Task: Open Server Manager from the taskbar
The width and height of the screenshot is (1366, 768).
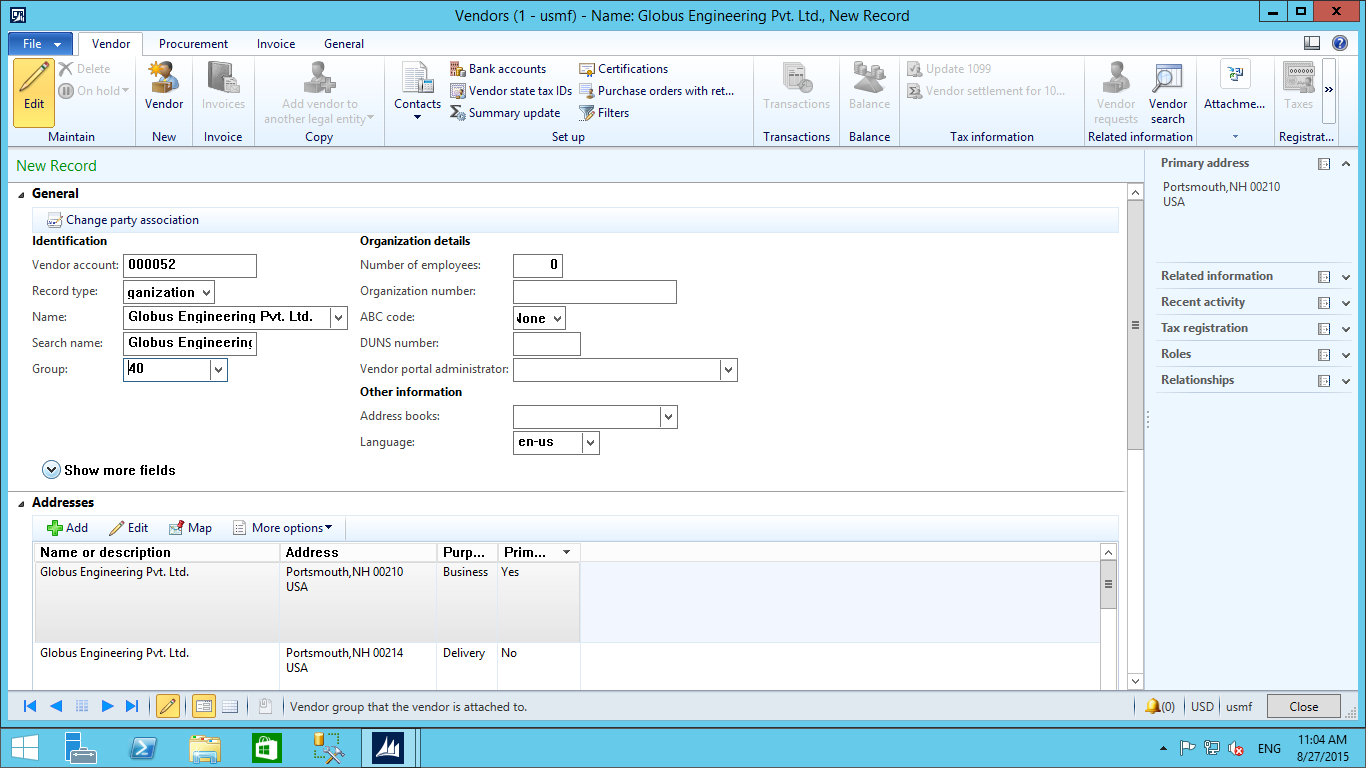Action: point(81,748)
